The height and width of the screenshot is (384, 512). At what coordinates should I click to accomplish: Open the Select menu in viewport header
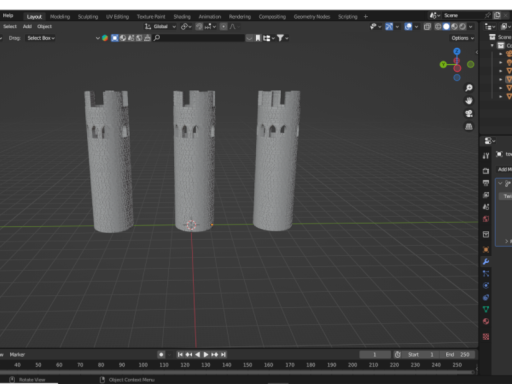10,27
